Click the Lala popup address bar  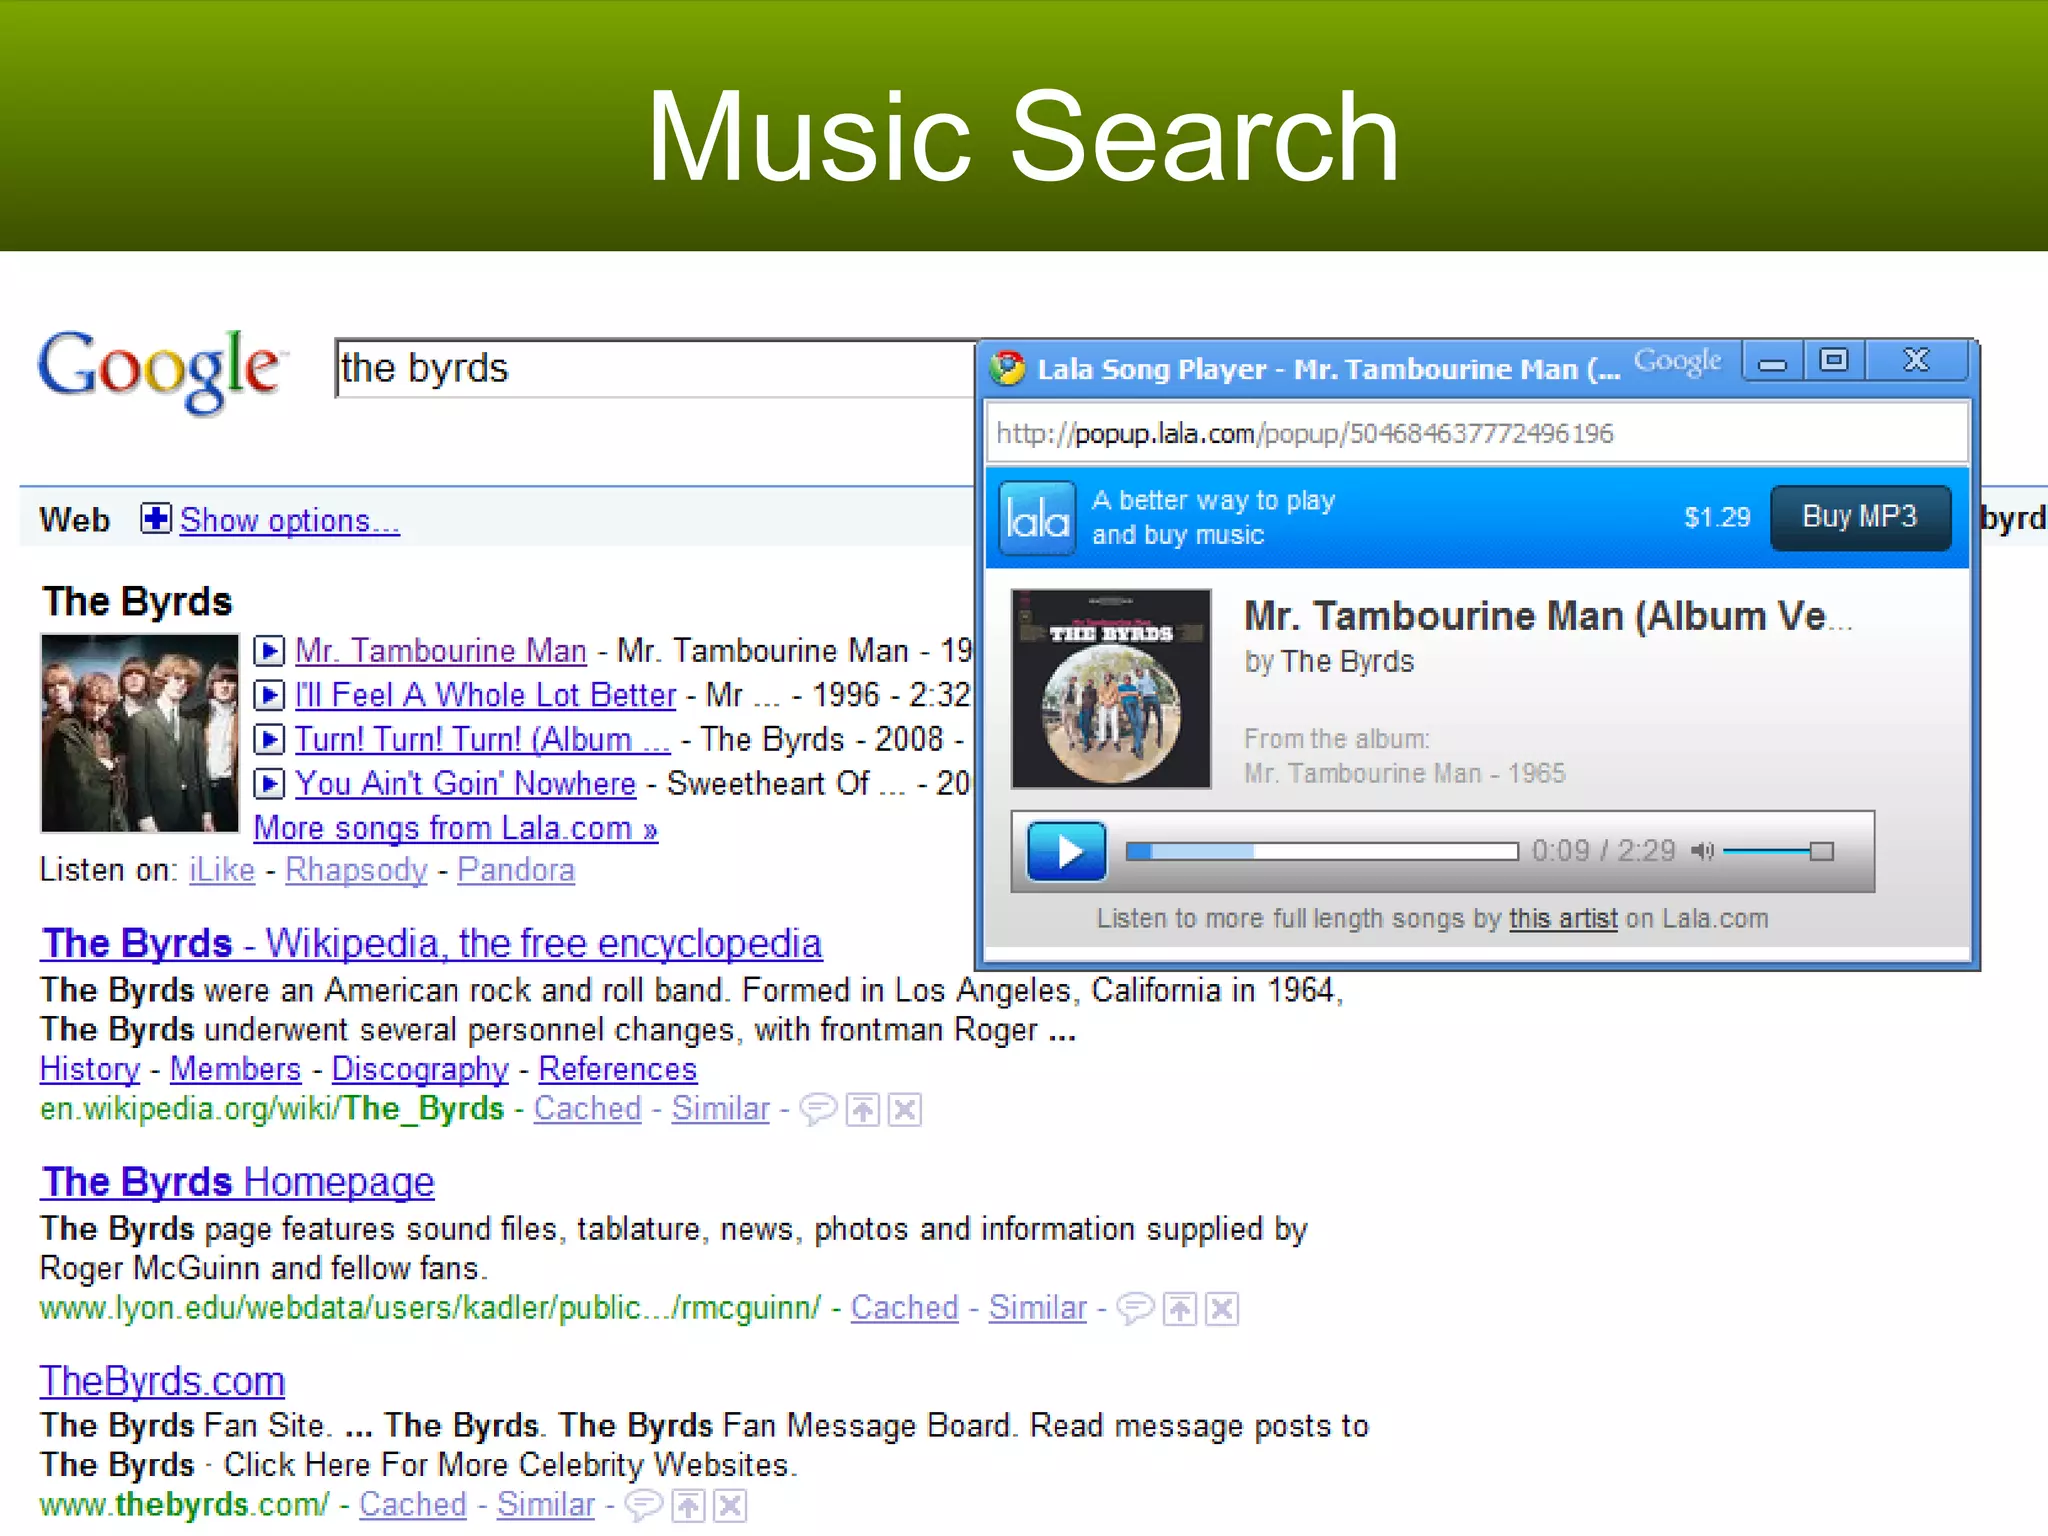point(1477,433)
